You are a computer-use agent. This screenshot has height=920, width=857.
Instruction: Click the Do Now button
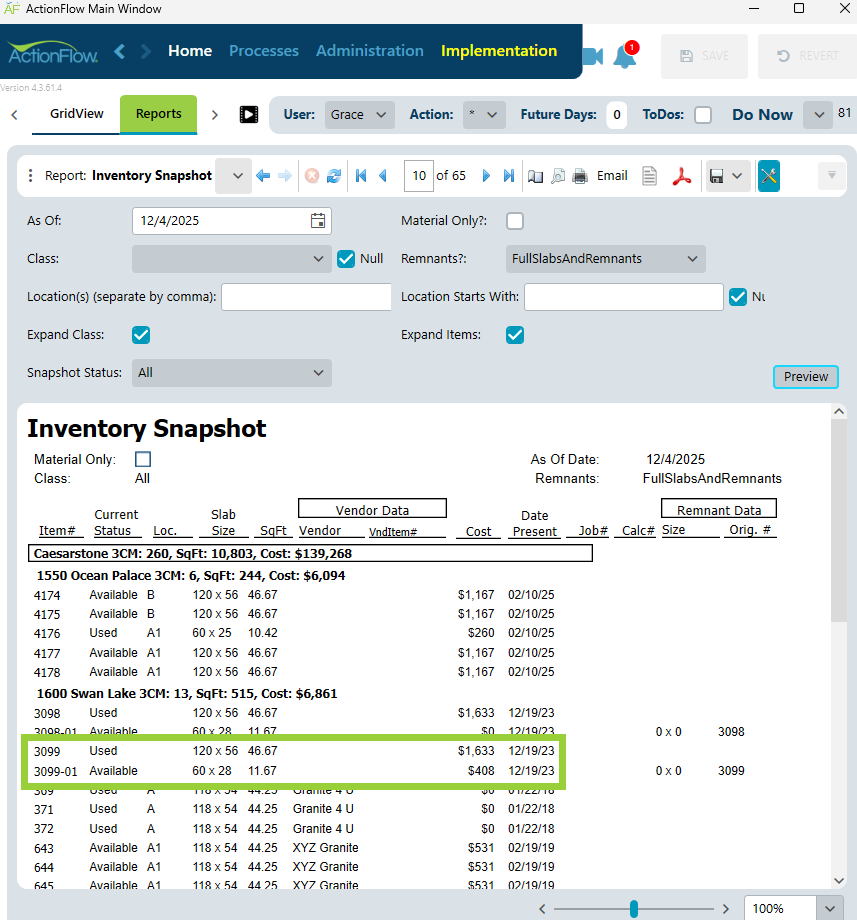coord(762,115)
